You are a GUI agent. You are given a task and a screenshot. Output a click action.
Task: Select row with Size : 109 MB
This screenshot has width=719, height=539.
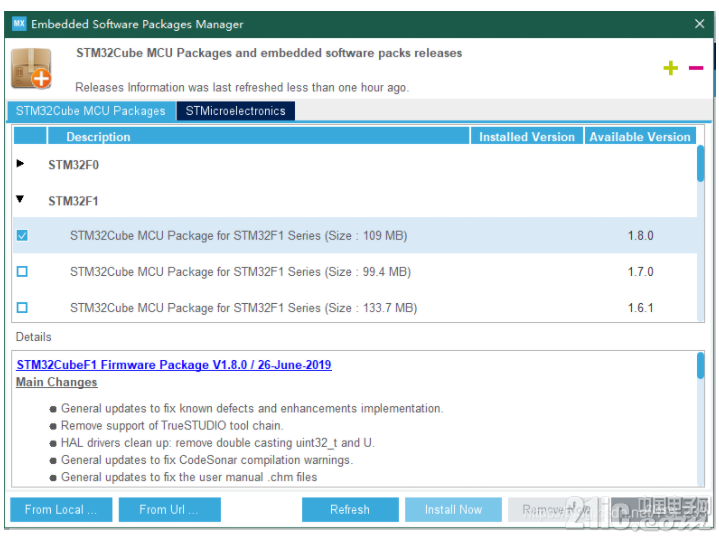(355, 235)
